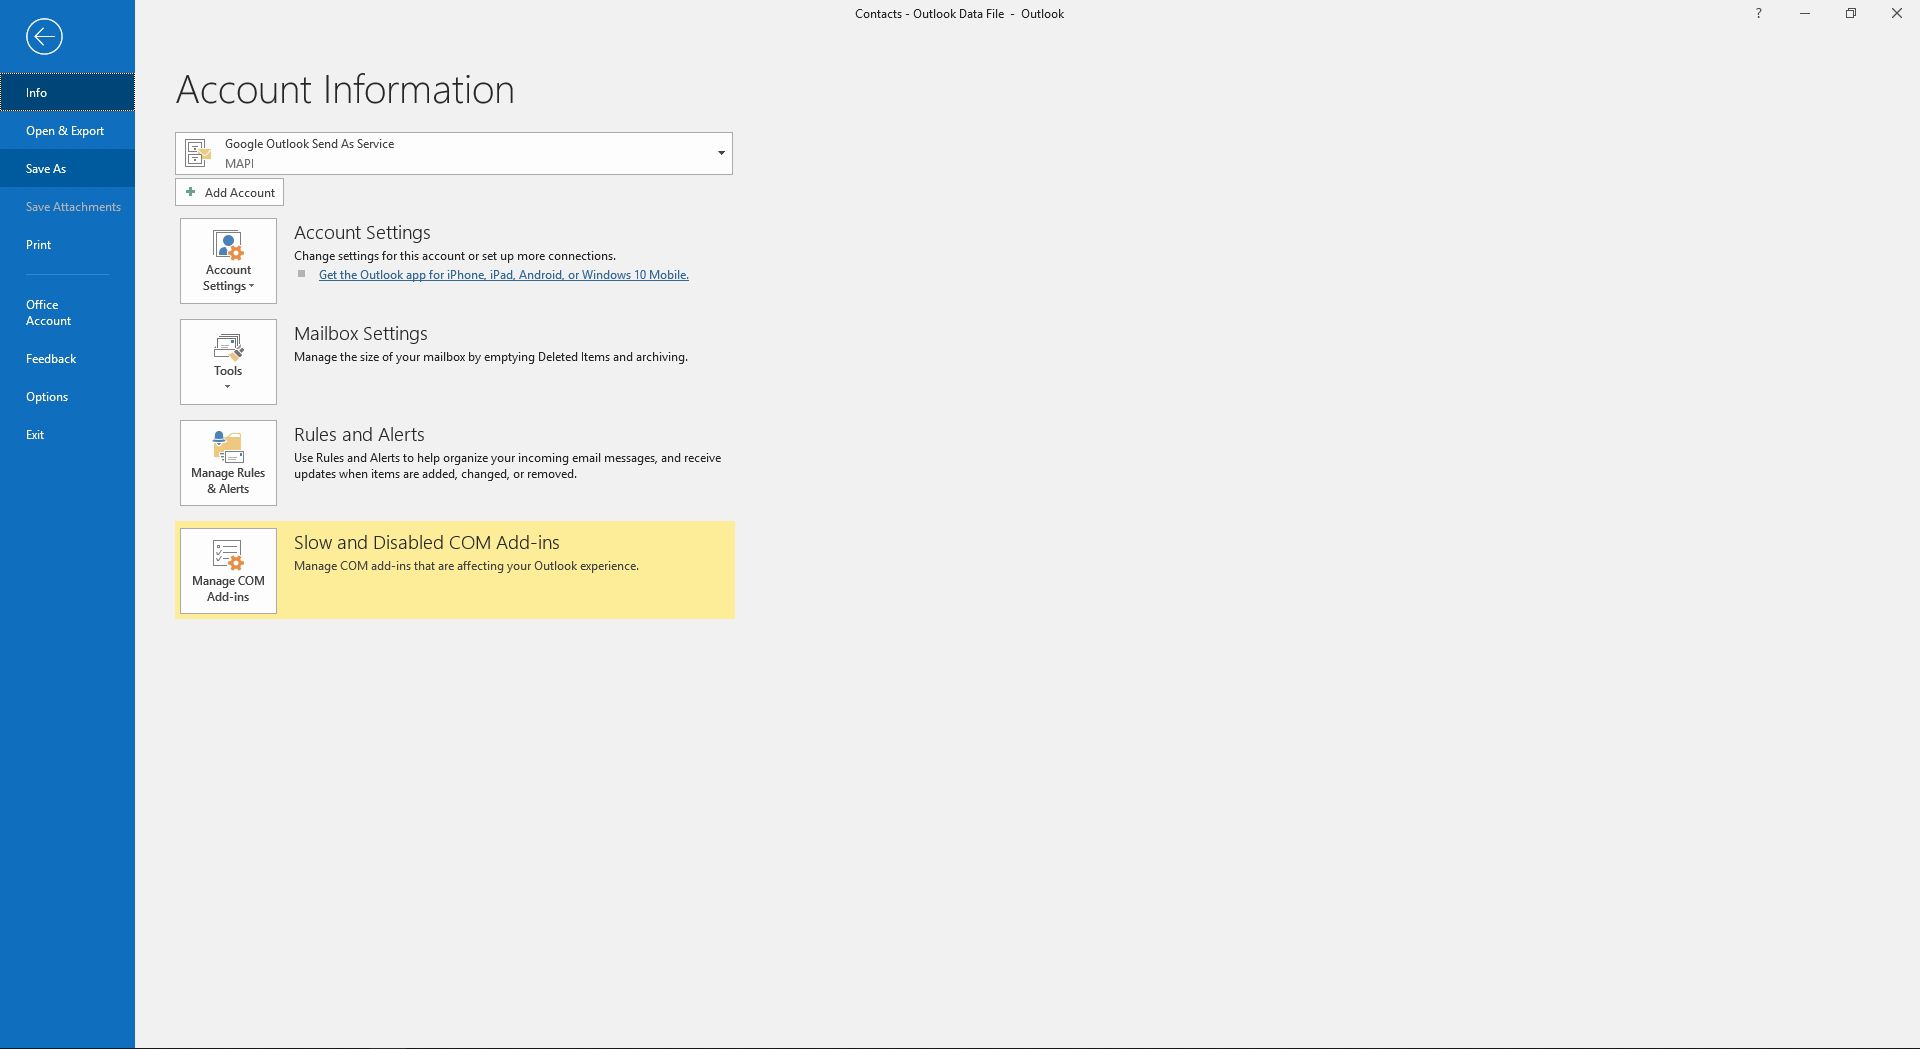Select Print in the sidebar
The image size is (1920, 1049).
coord(67,244)
